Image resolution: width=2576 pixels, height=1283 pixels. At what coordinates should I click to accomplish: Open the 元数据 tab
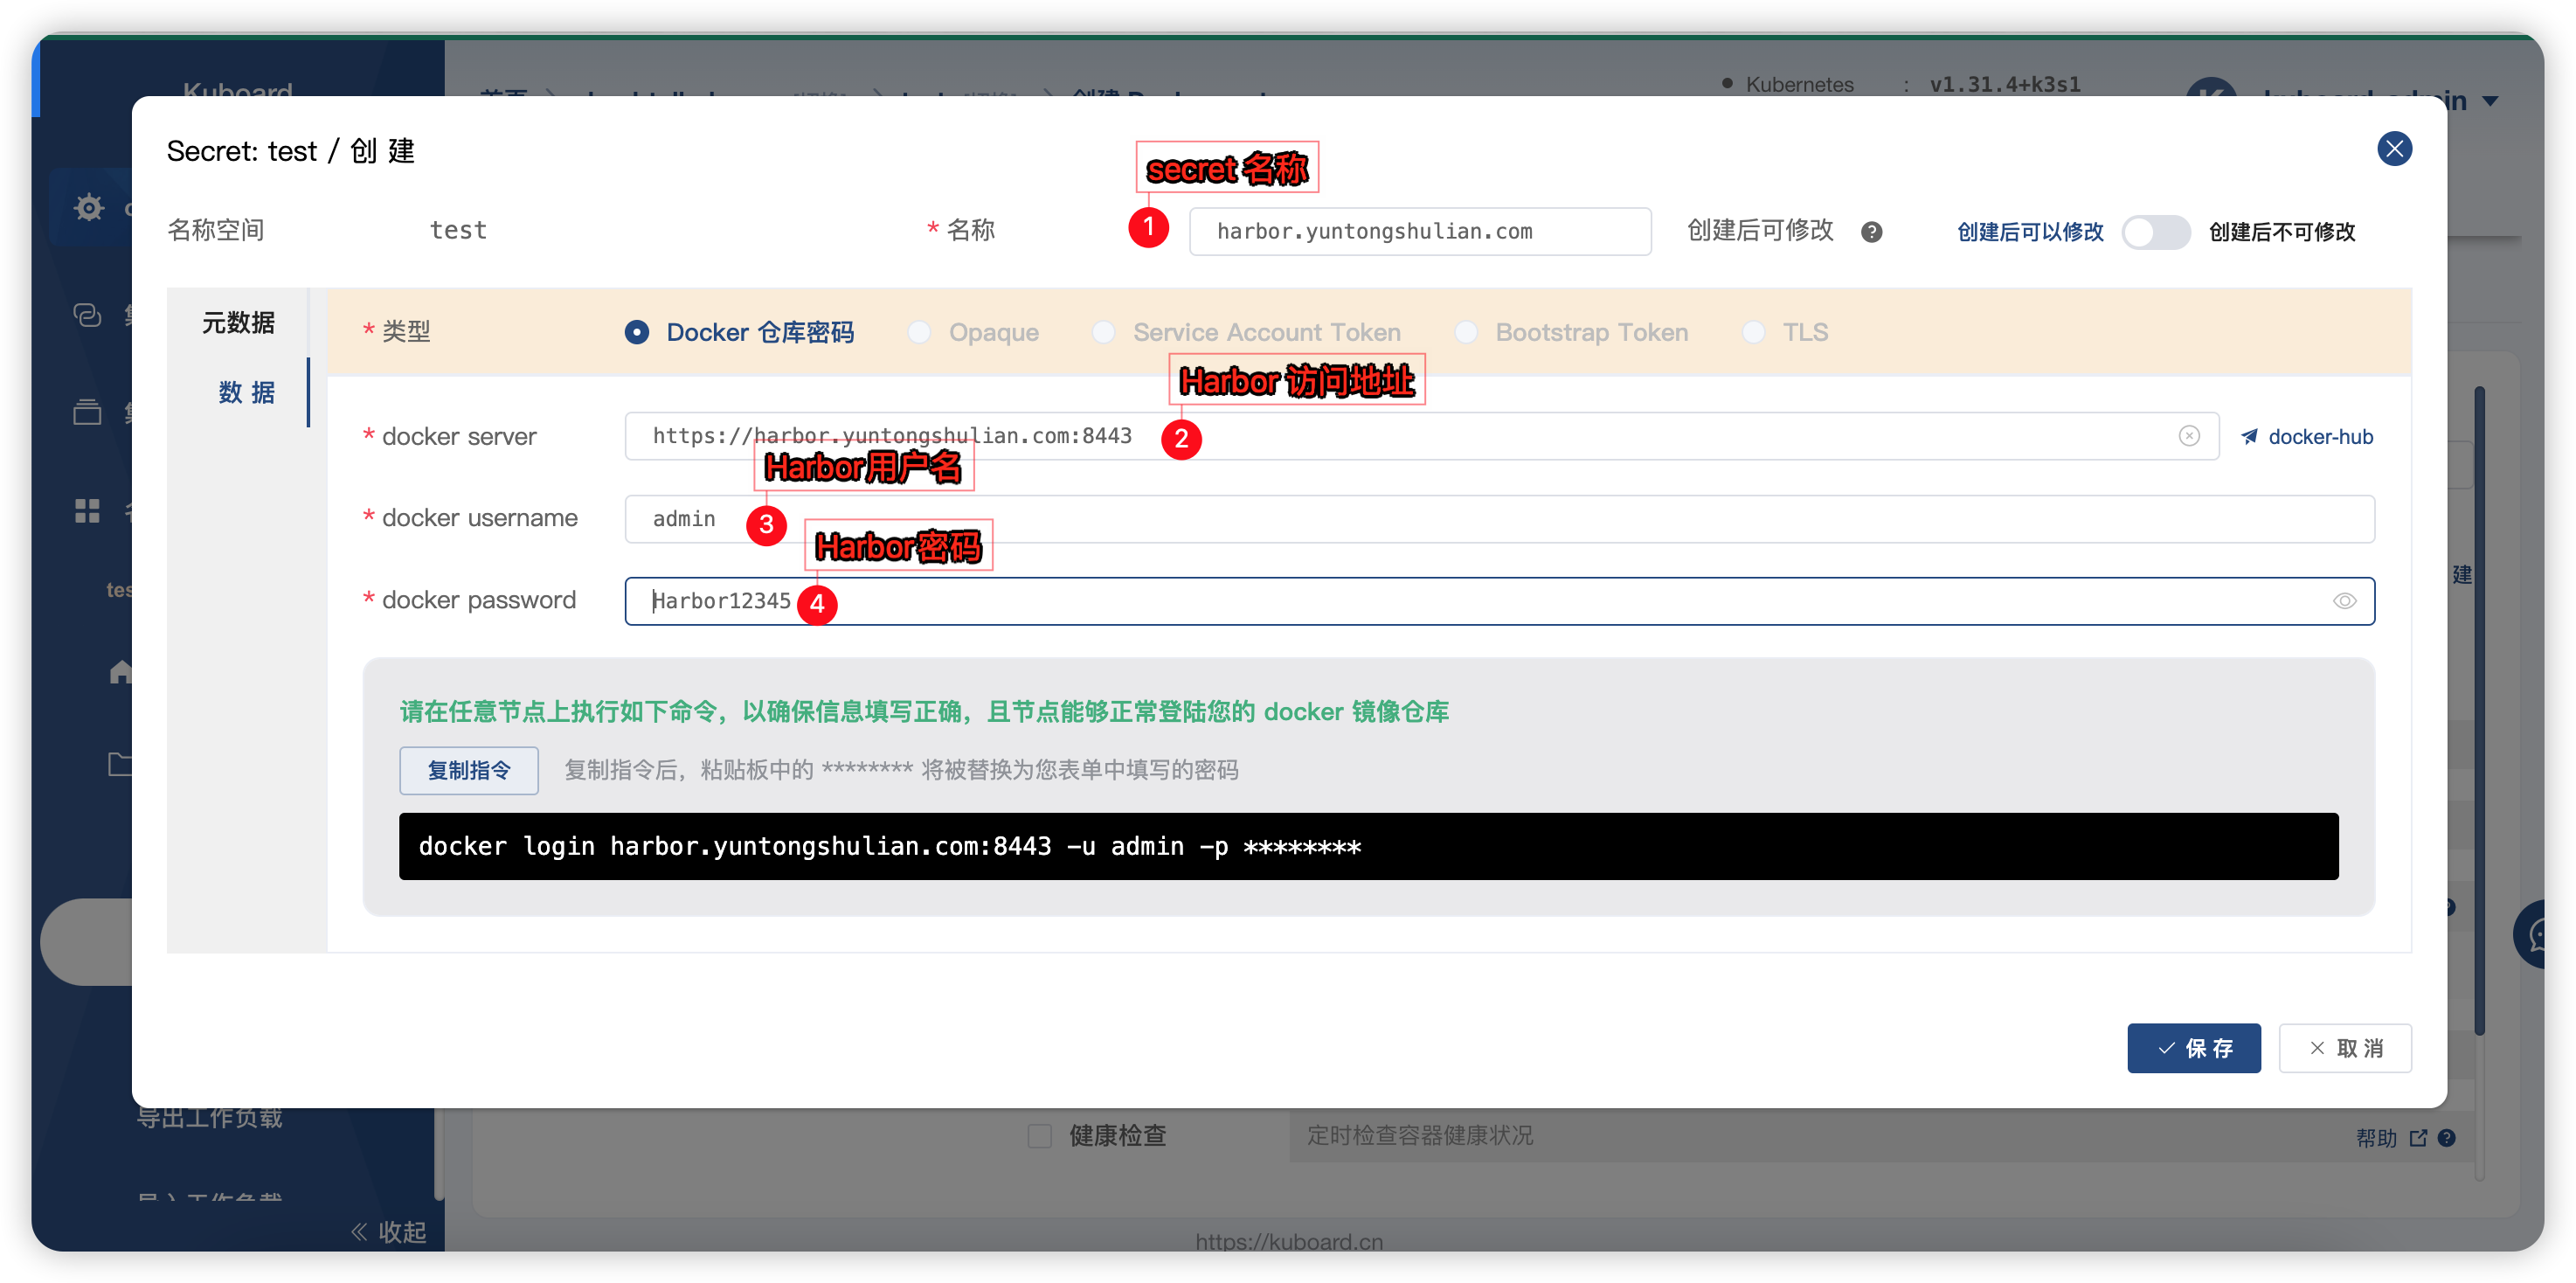click(238, 322)
